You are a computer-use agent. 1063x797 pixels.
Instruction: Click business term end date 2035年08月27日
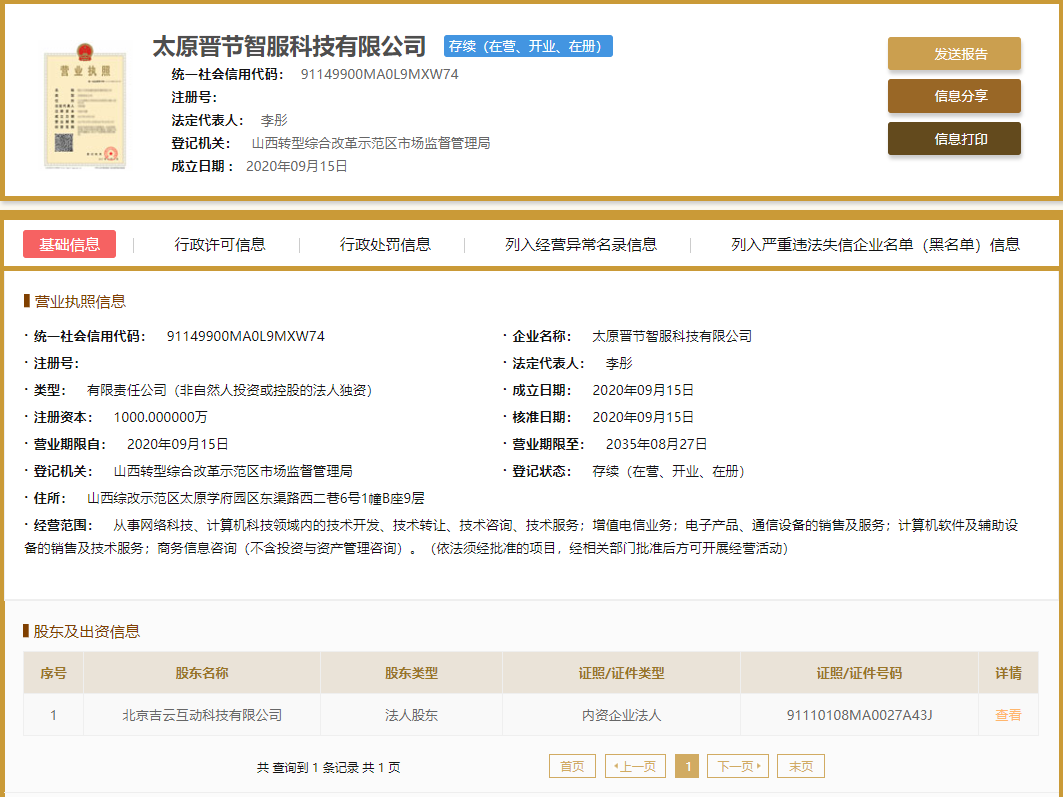[x=656, y=445]
